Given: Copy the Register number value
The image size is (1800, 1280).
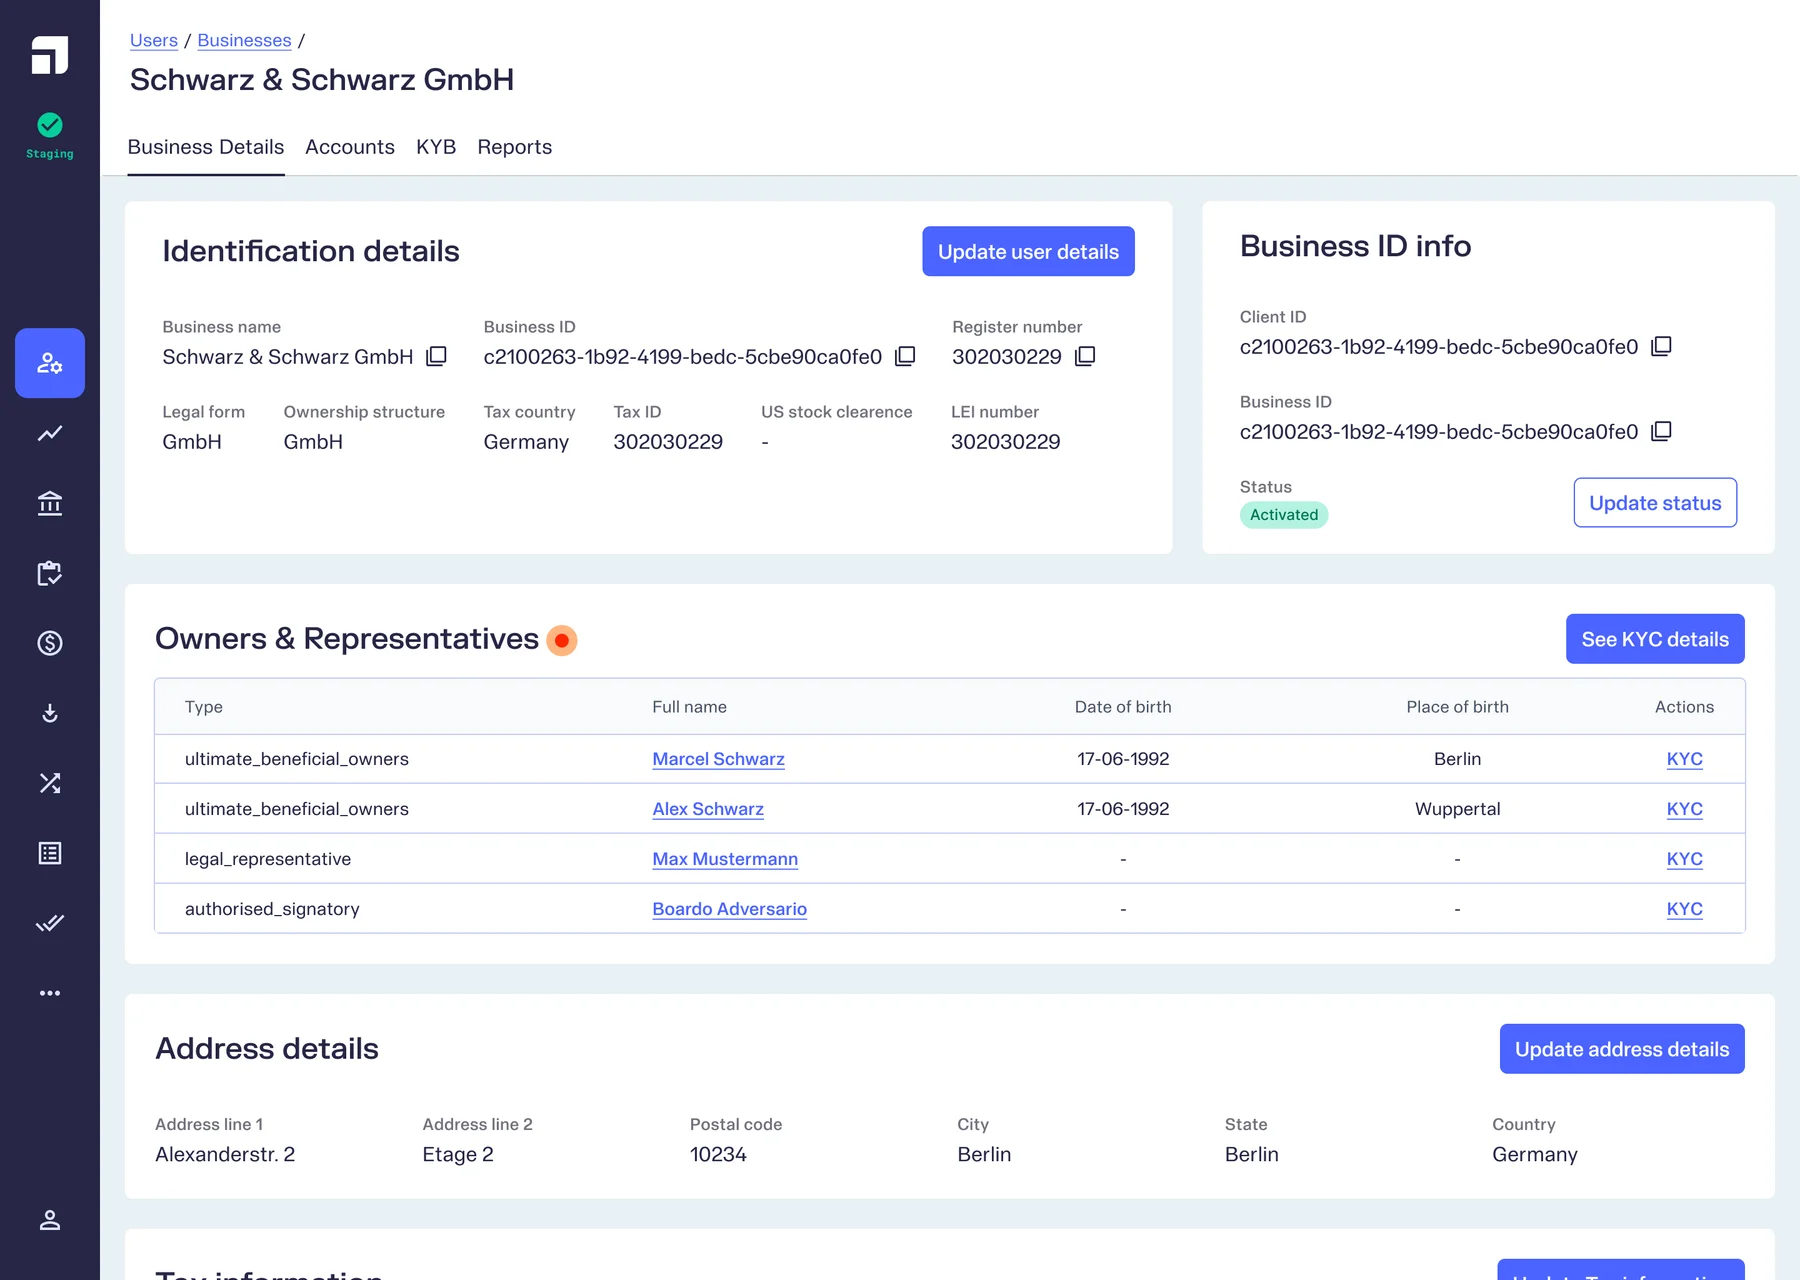Looking at the screenshot, I should click(1085, 357).
